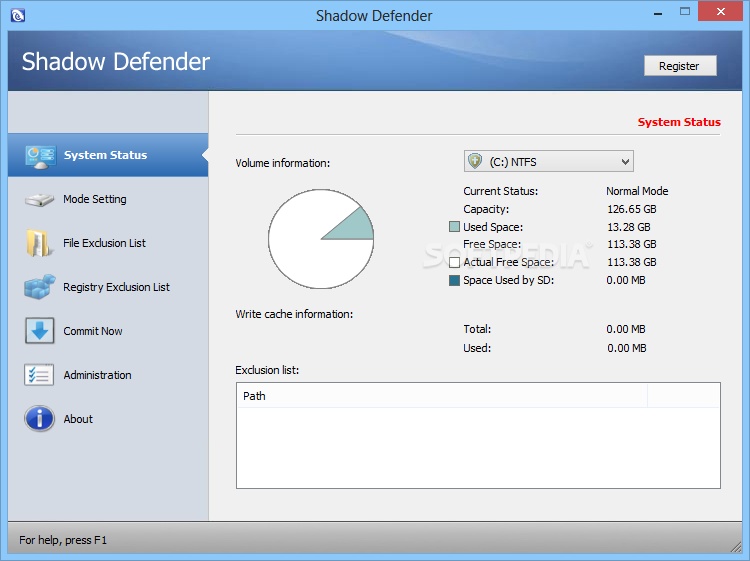Image resolution: width=750 pixels, height=561 pixels.
Task: Select Commit Now in sidebar
Action: (x=93, y=331)
